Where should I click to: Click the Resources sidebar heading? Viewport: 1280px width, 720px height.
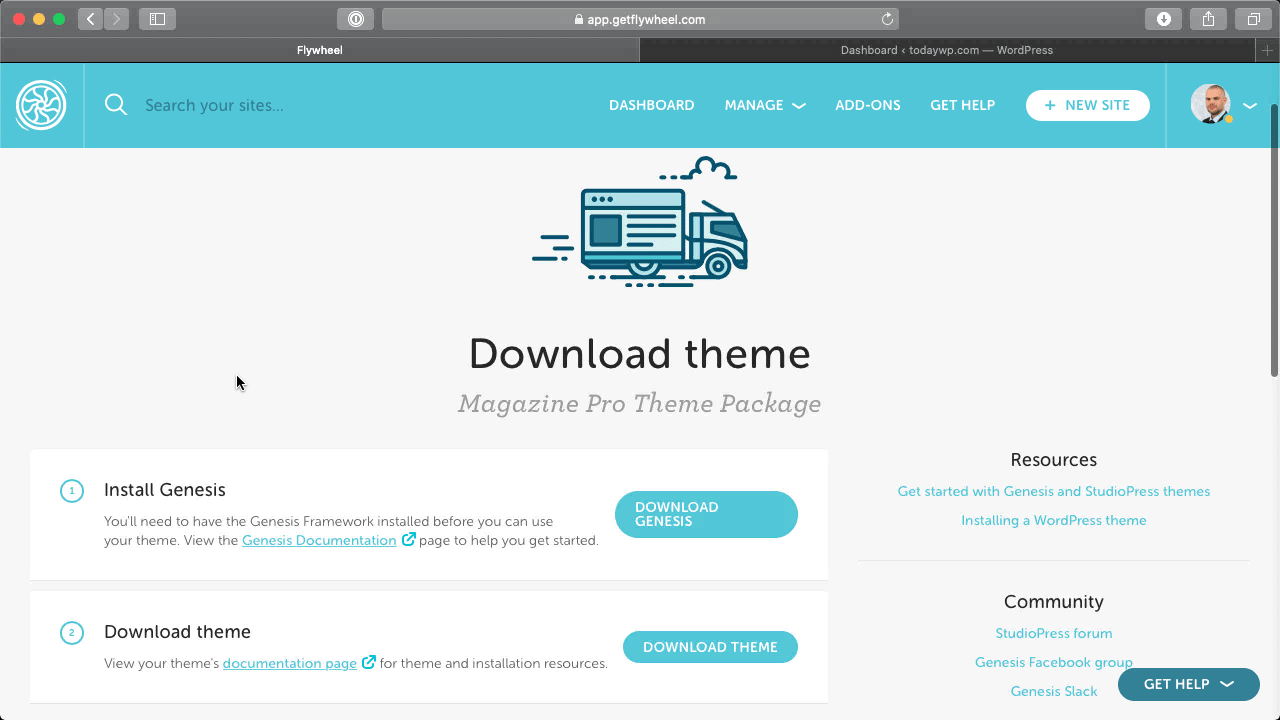click(x=1054, y=460)
